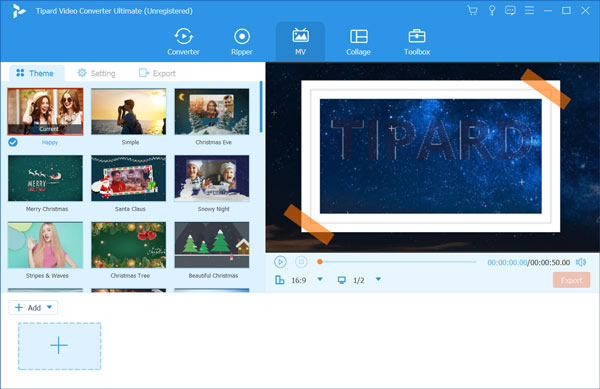
Task: Open the feedback chat icon
Action: point(510,10)
